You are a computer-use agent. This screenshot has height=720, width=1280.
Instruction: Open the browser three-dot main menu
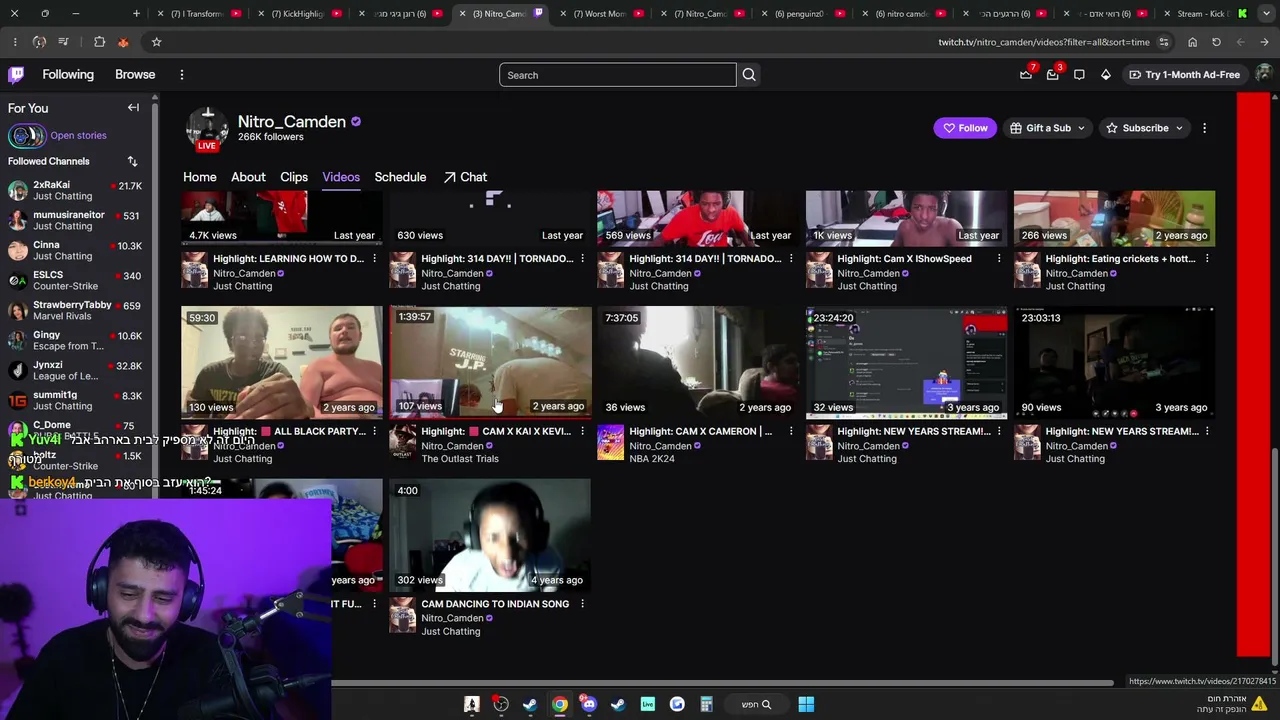tap(15, 42)
